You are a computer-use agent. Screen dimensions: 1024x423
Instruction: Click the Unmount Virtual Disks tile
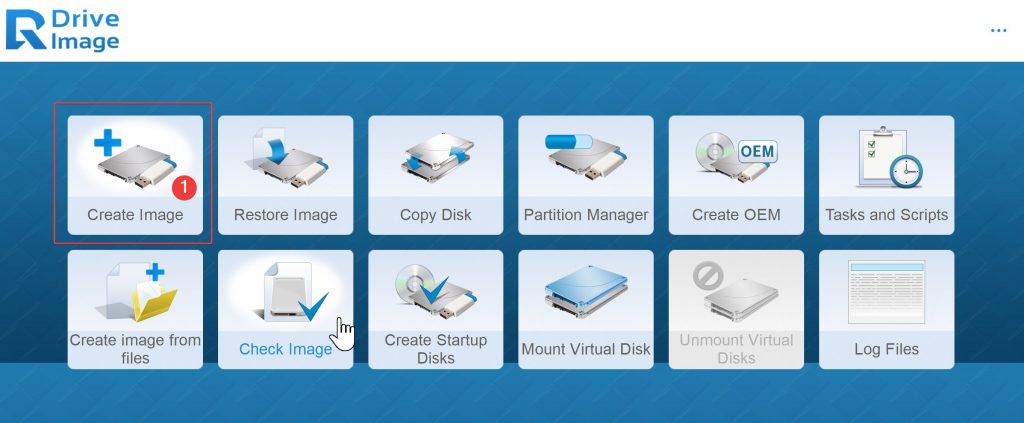point(736,309)
